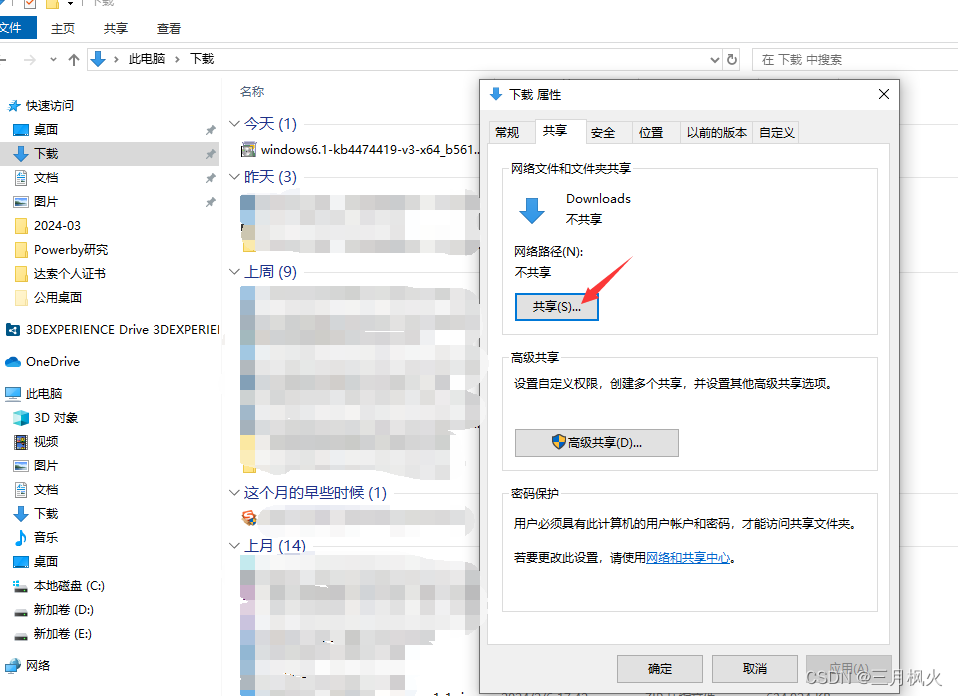958x696 pixels.
Task: Open 本地磁盘 (C:) drive
Action: [x=70, y=585]
